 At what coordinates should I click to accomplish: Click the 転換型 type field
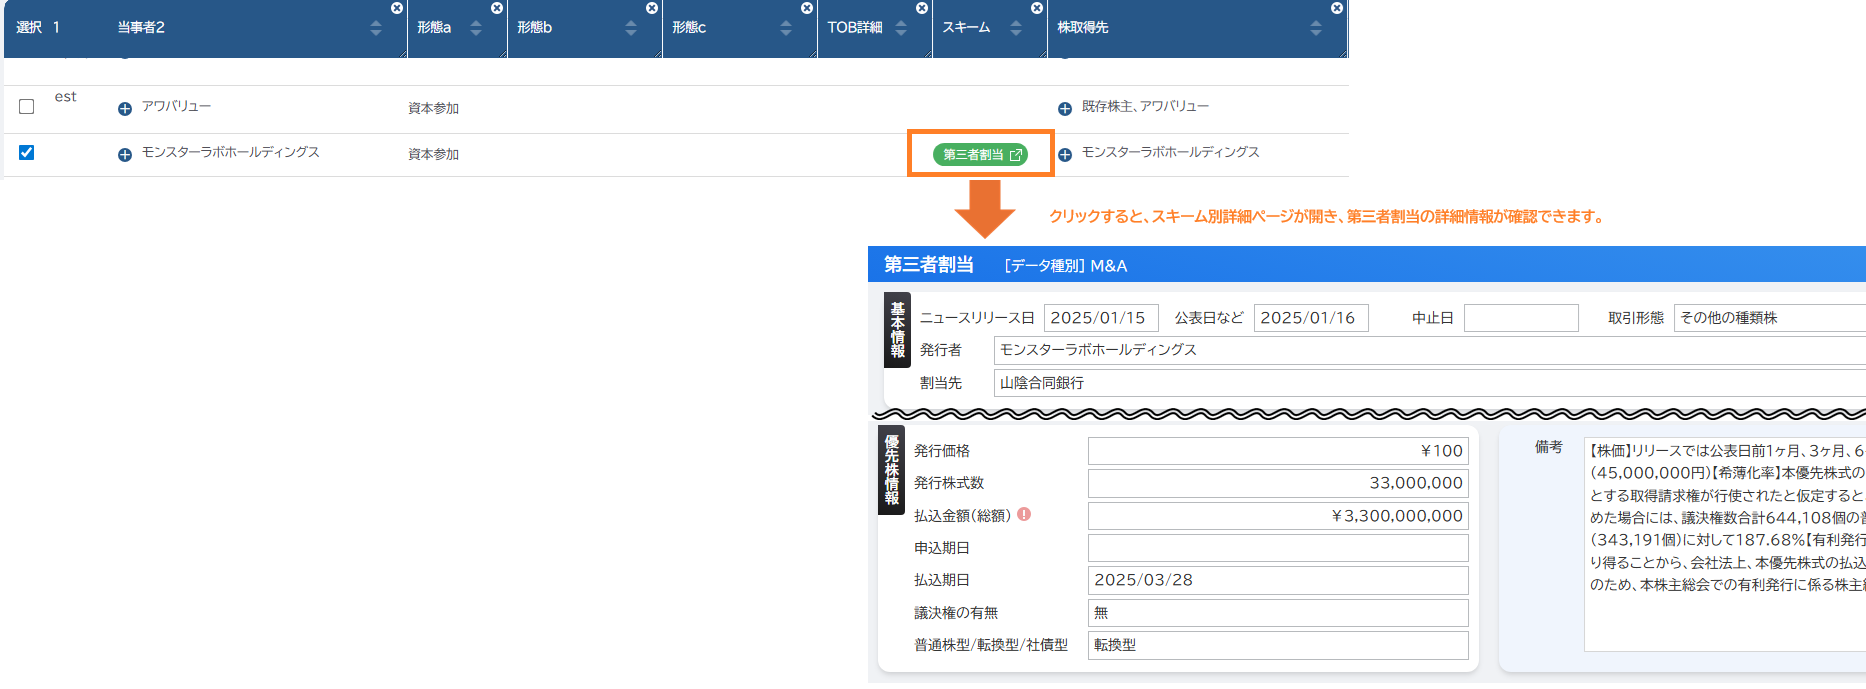coord(1278,645)
